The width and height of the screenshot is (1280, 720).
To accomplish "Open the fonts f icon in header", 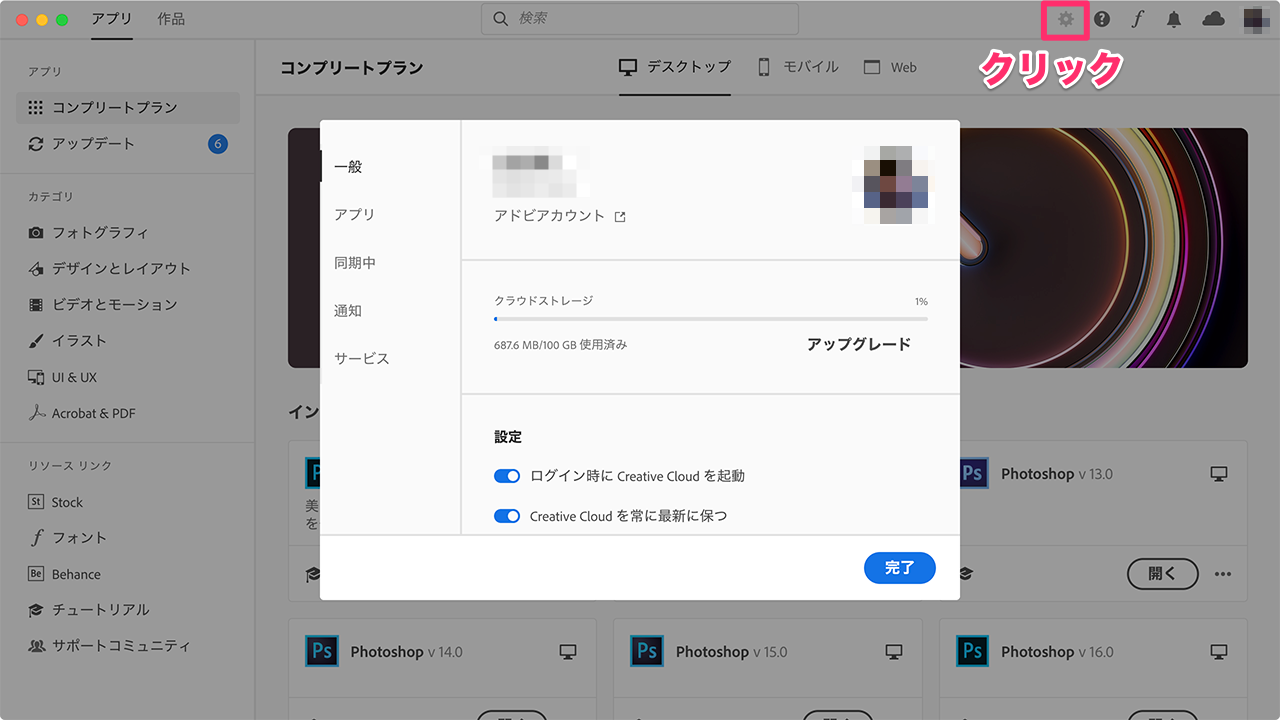I will (x=1137, y=19).
